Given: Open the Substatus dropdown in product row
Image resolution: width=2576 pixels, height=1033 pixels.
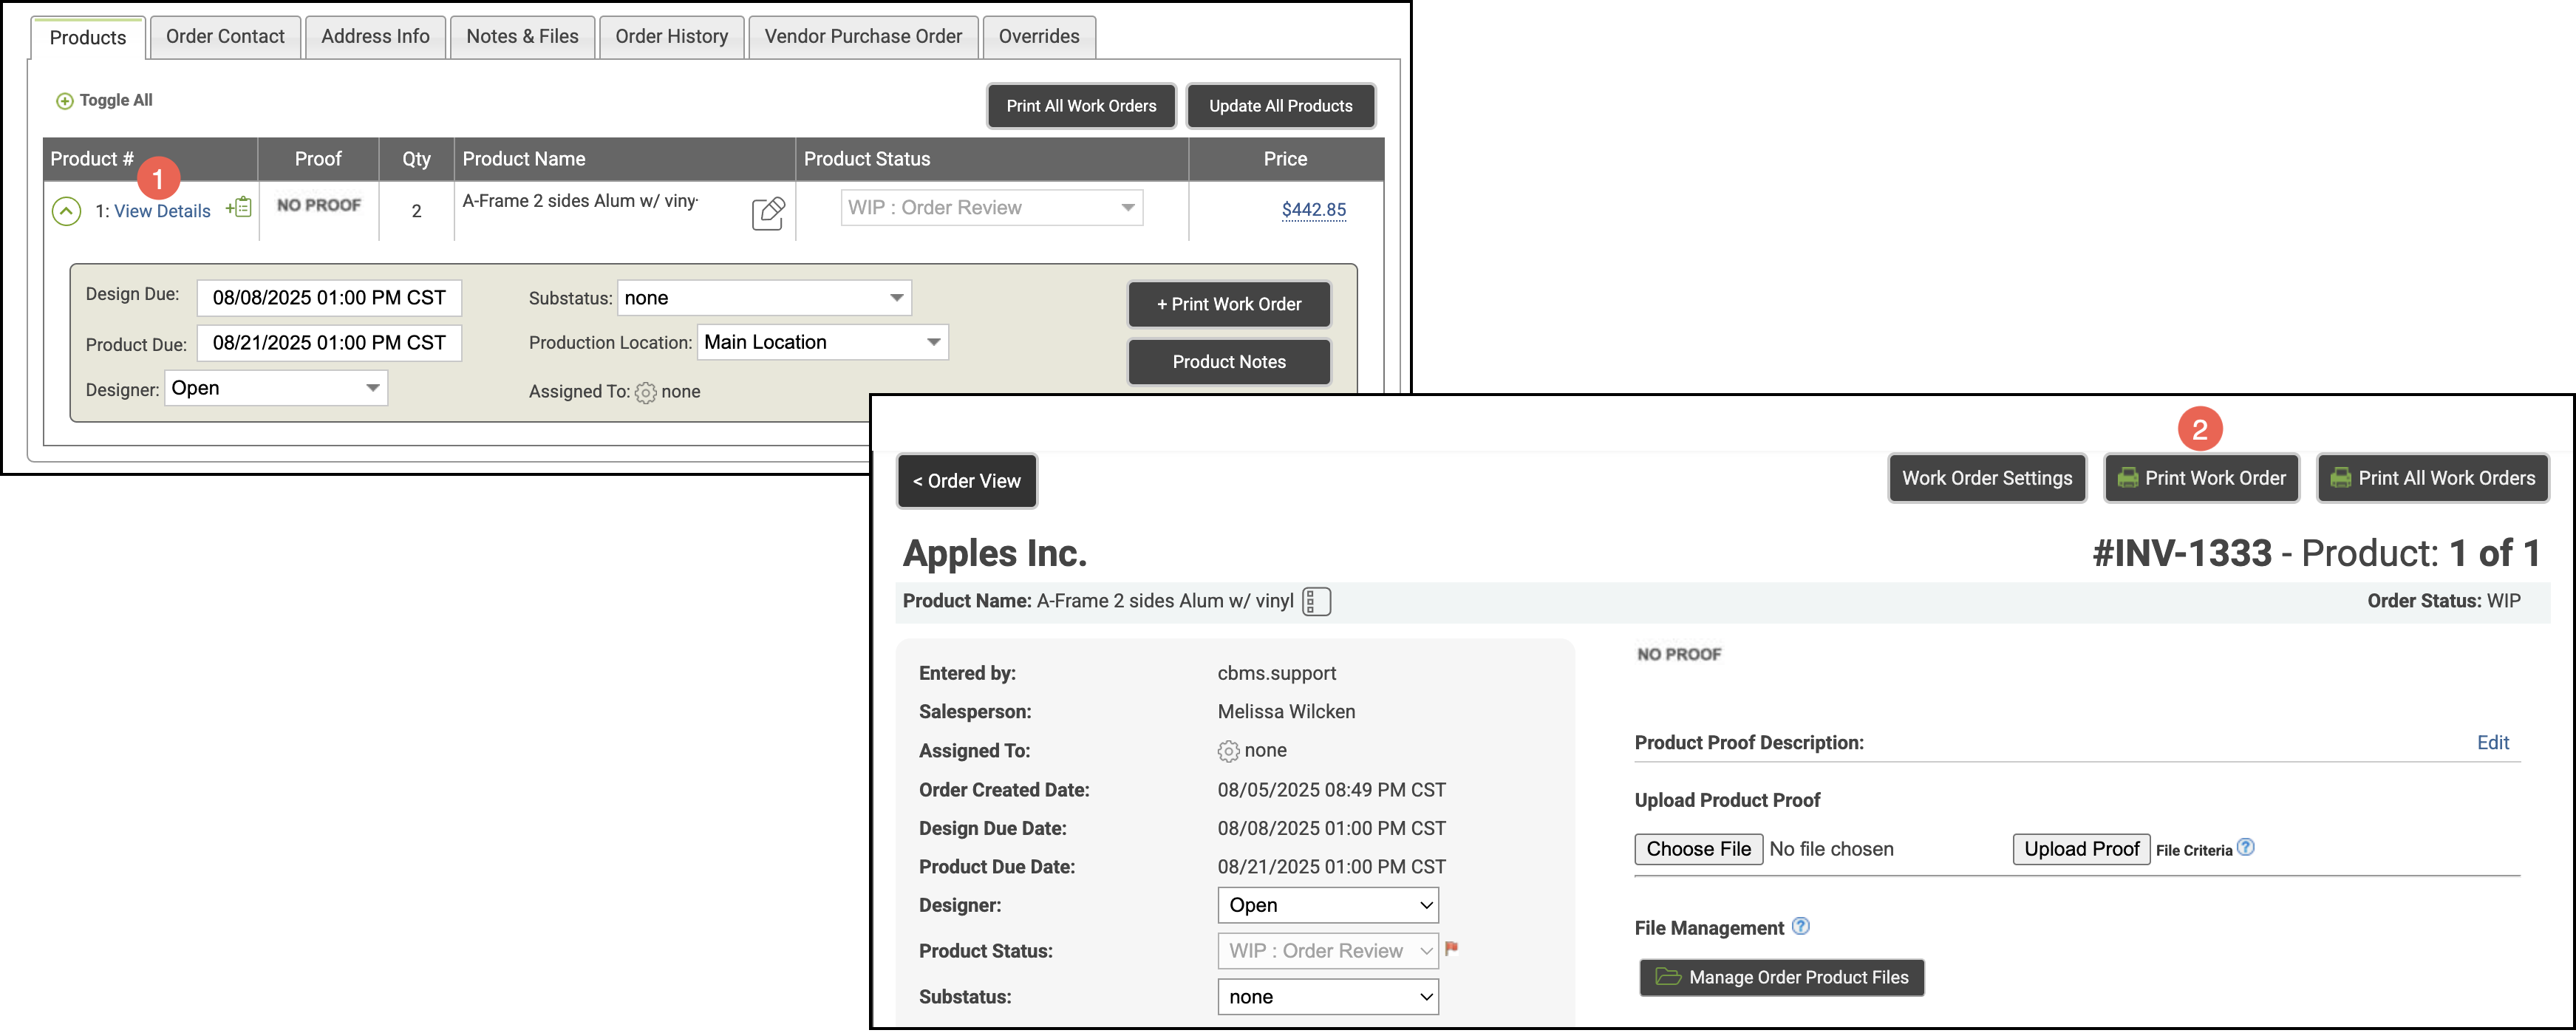Looking at the screenshot, I should (x=764, y=298).
